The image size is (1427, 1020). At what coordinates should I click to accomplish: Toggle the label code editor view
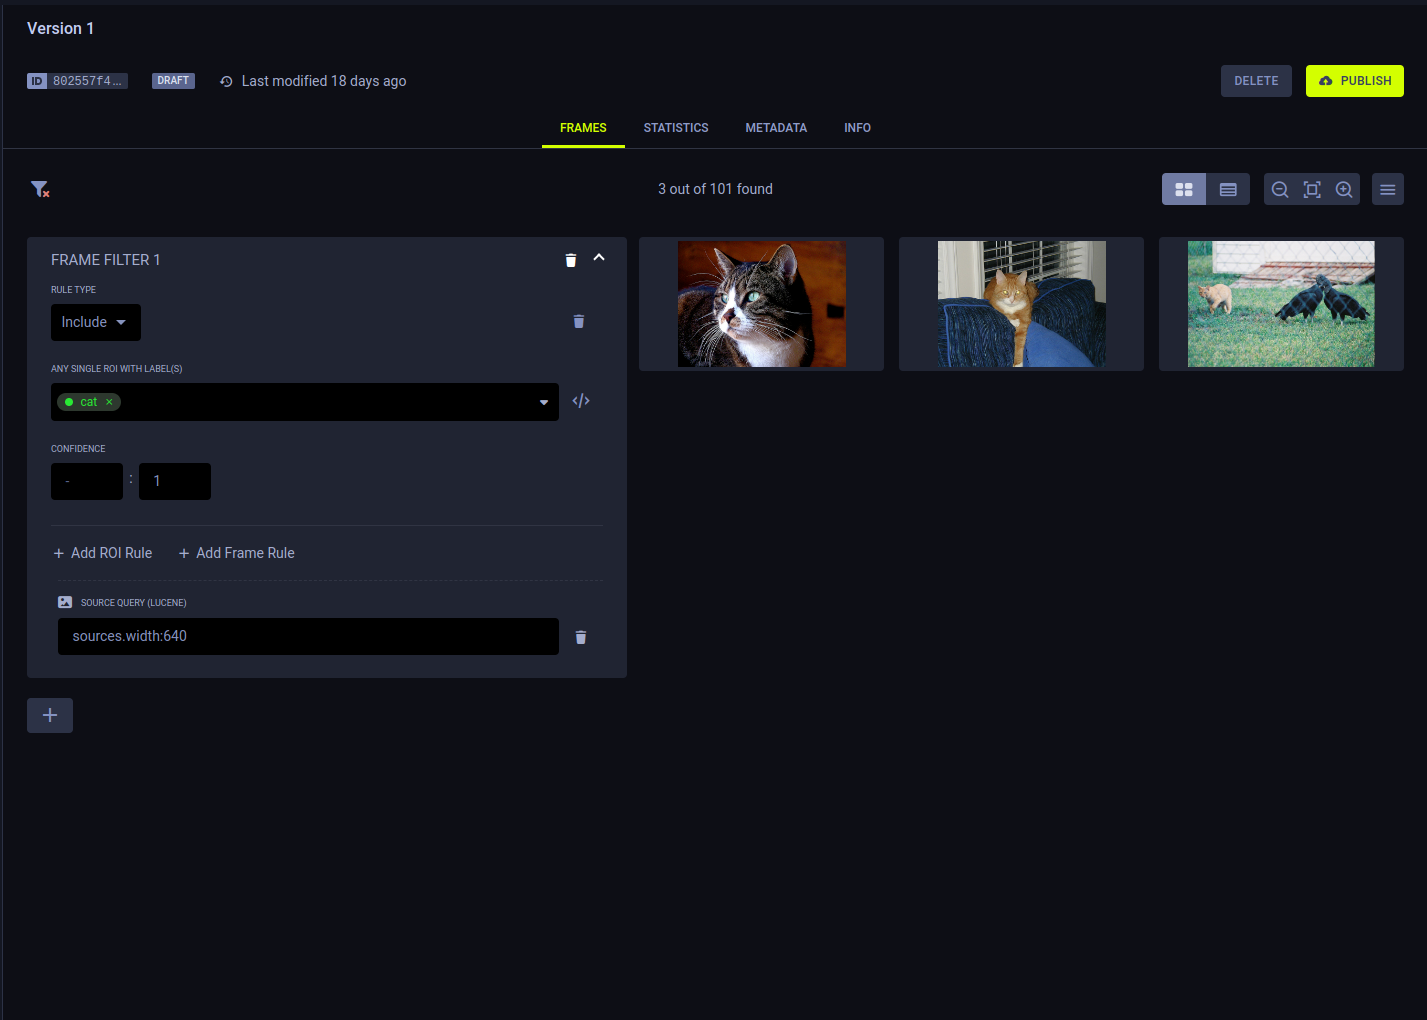point(581,400)
